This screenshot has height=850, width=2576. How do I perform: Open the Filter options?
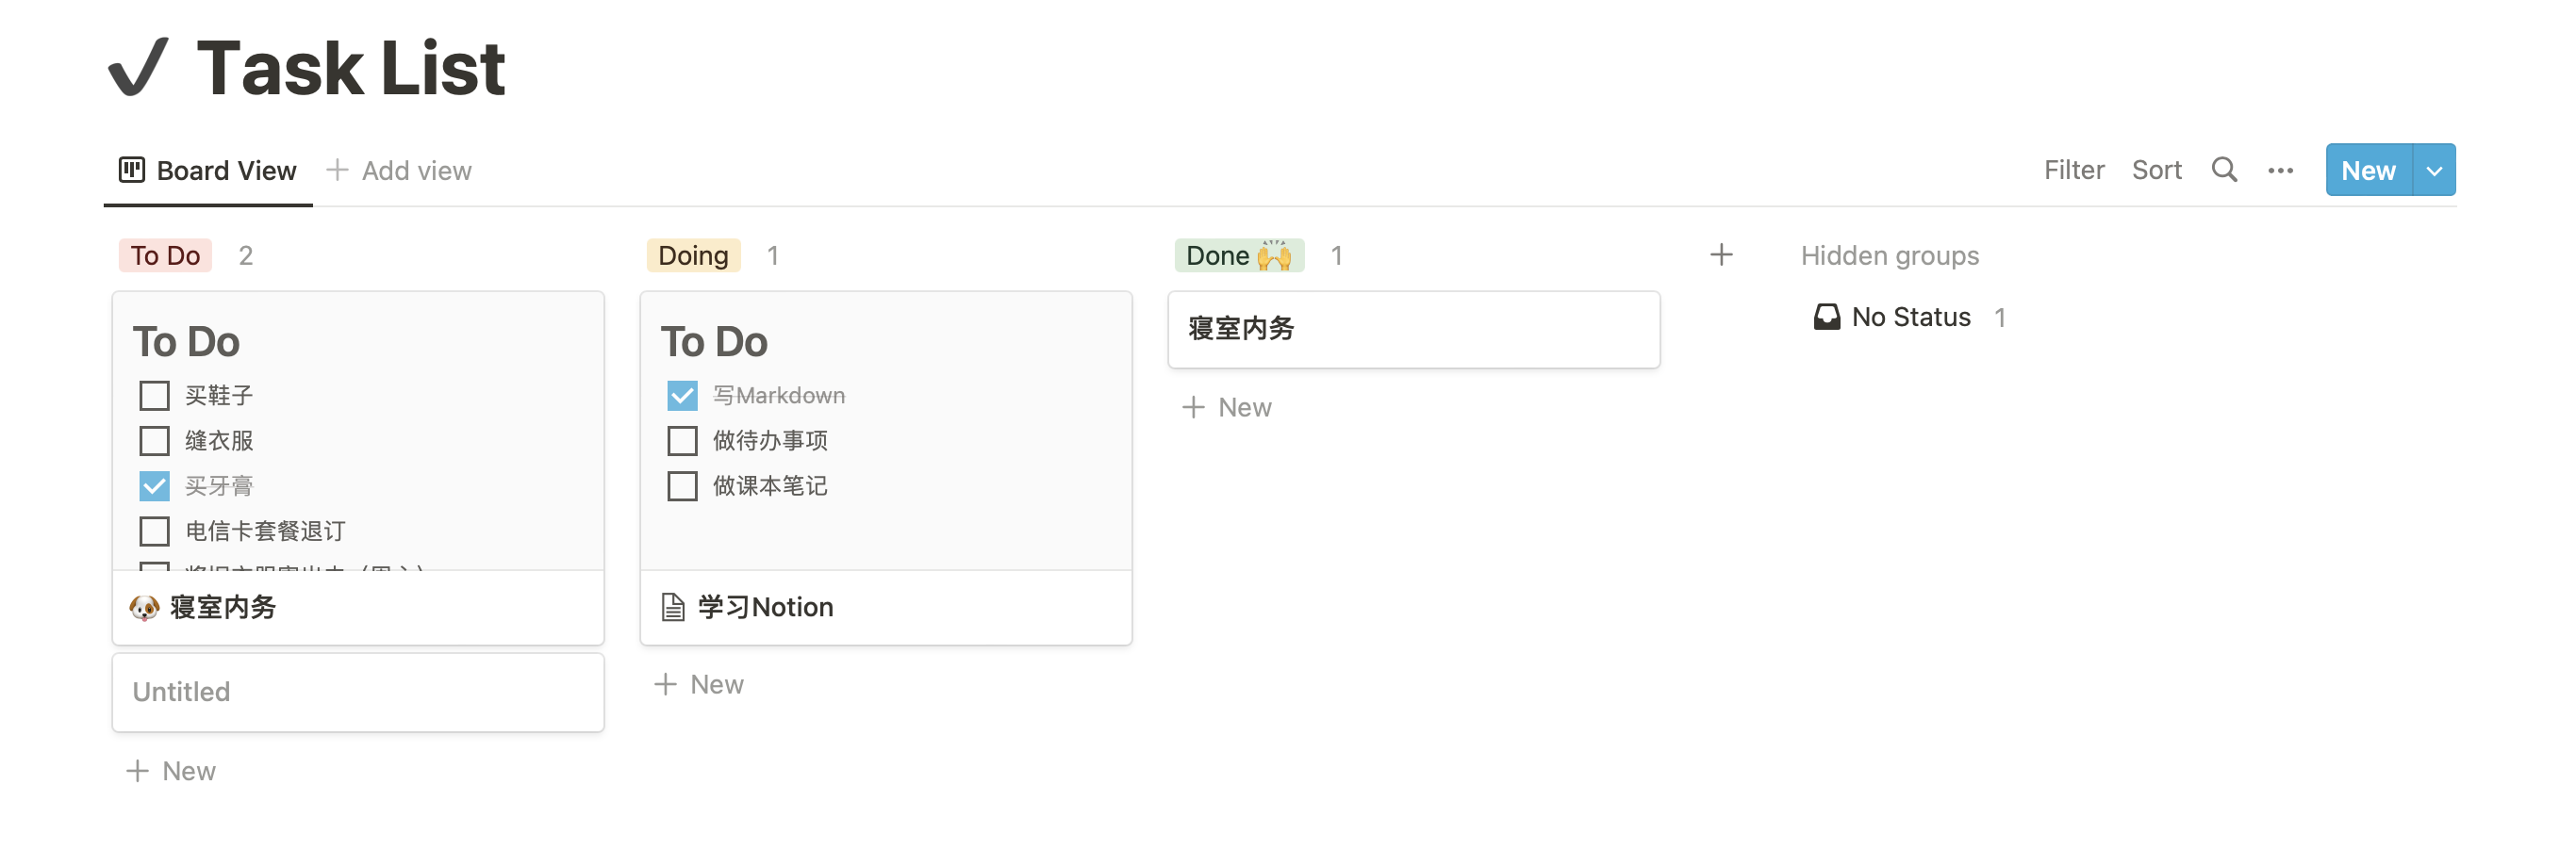click(2073, 170)
